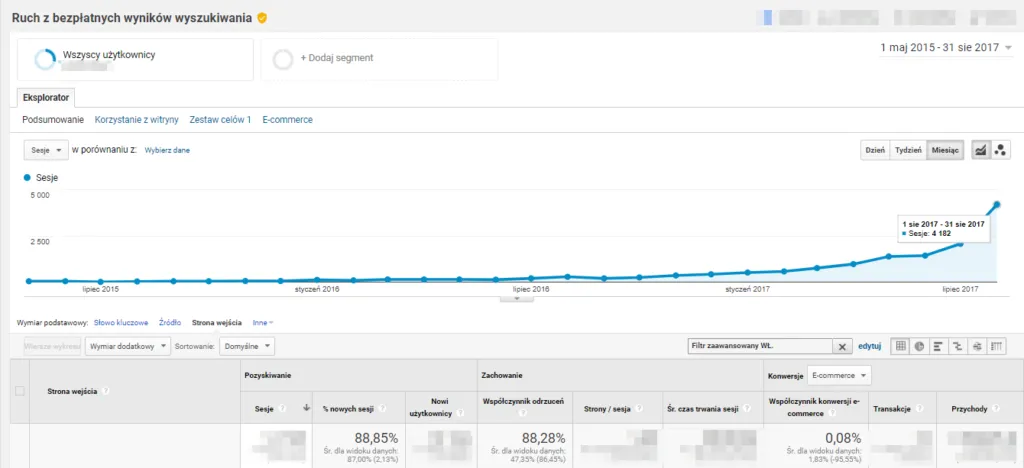Select the data table view icon
This screenshot has height=468, width=1024.
(x=900, y=346)
